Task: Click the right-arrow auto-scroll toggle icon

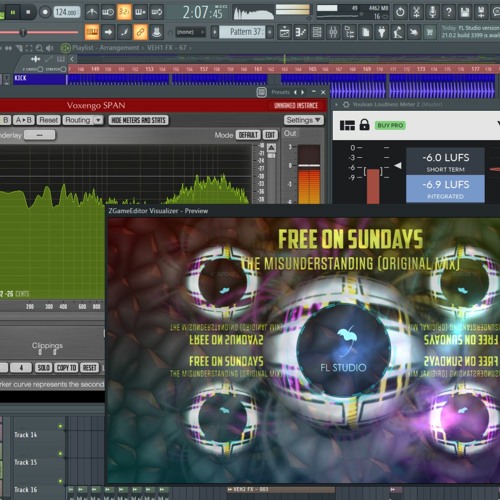Action: 108,32
